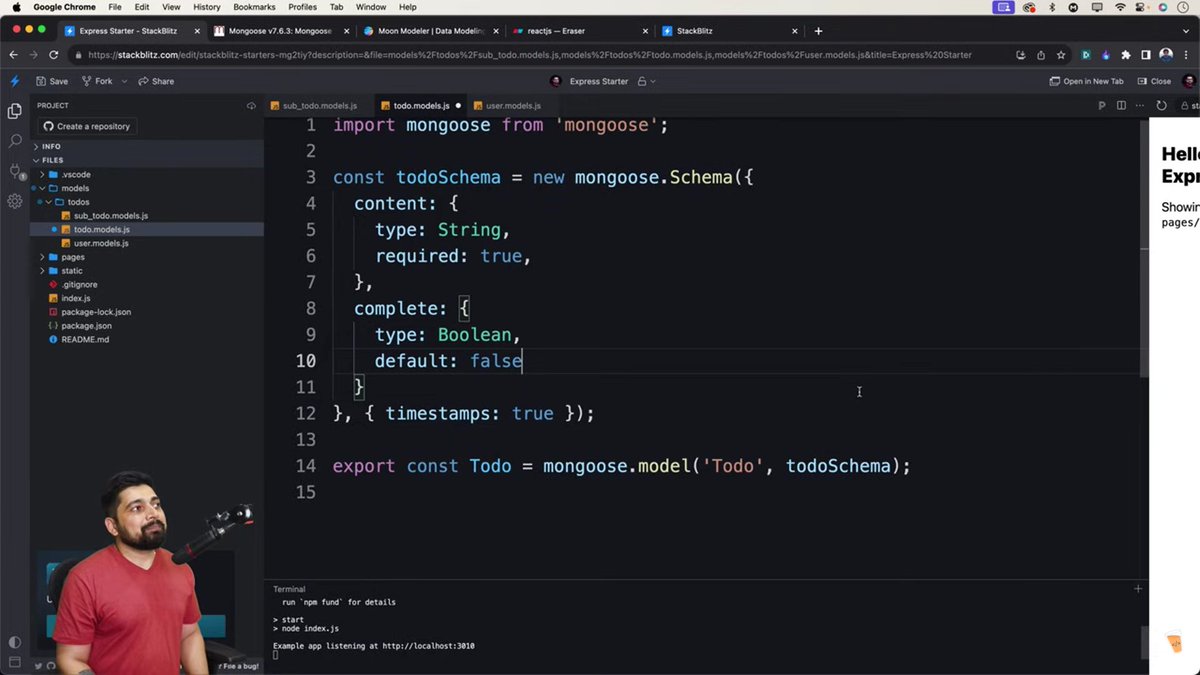Select the Search icon in sidebar

[14, 141]
